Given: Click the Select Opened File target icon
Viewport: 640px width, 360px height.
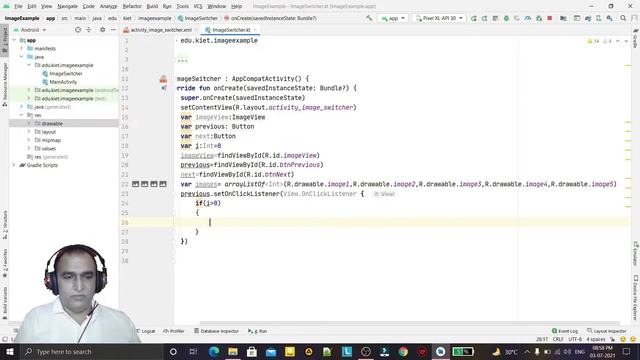Looking at the screenshot, I should click(78, 30).
